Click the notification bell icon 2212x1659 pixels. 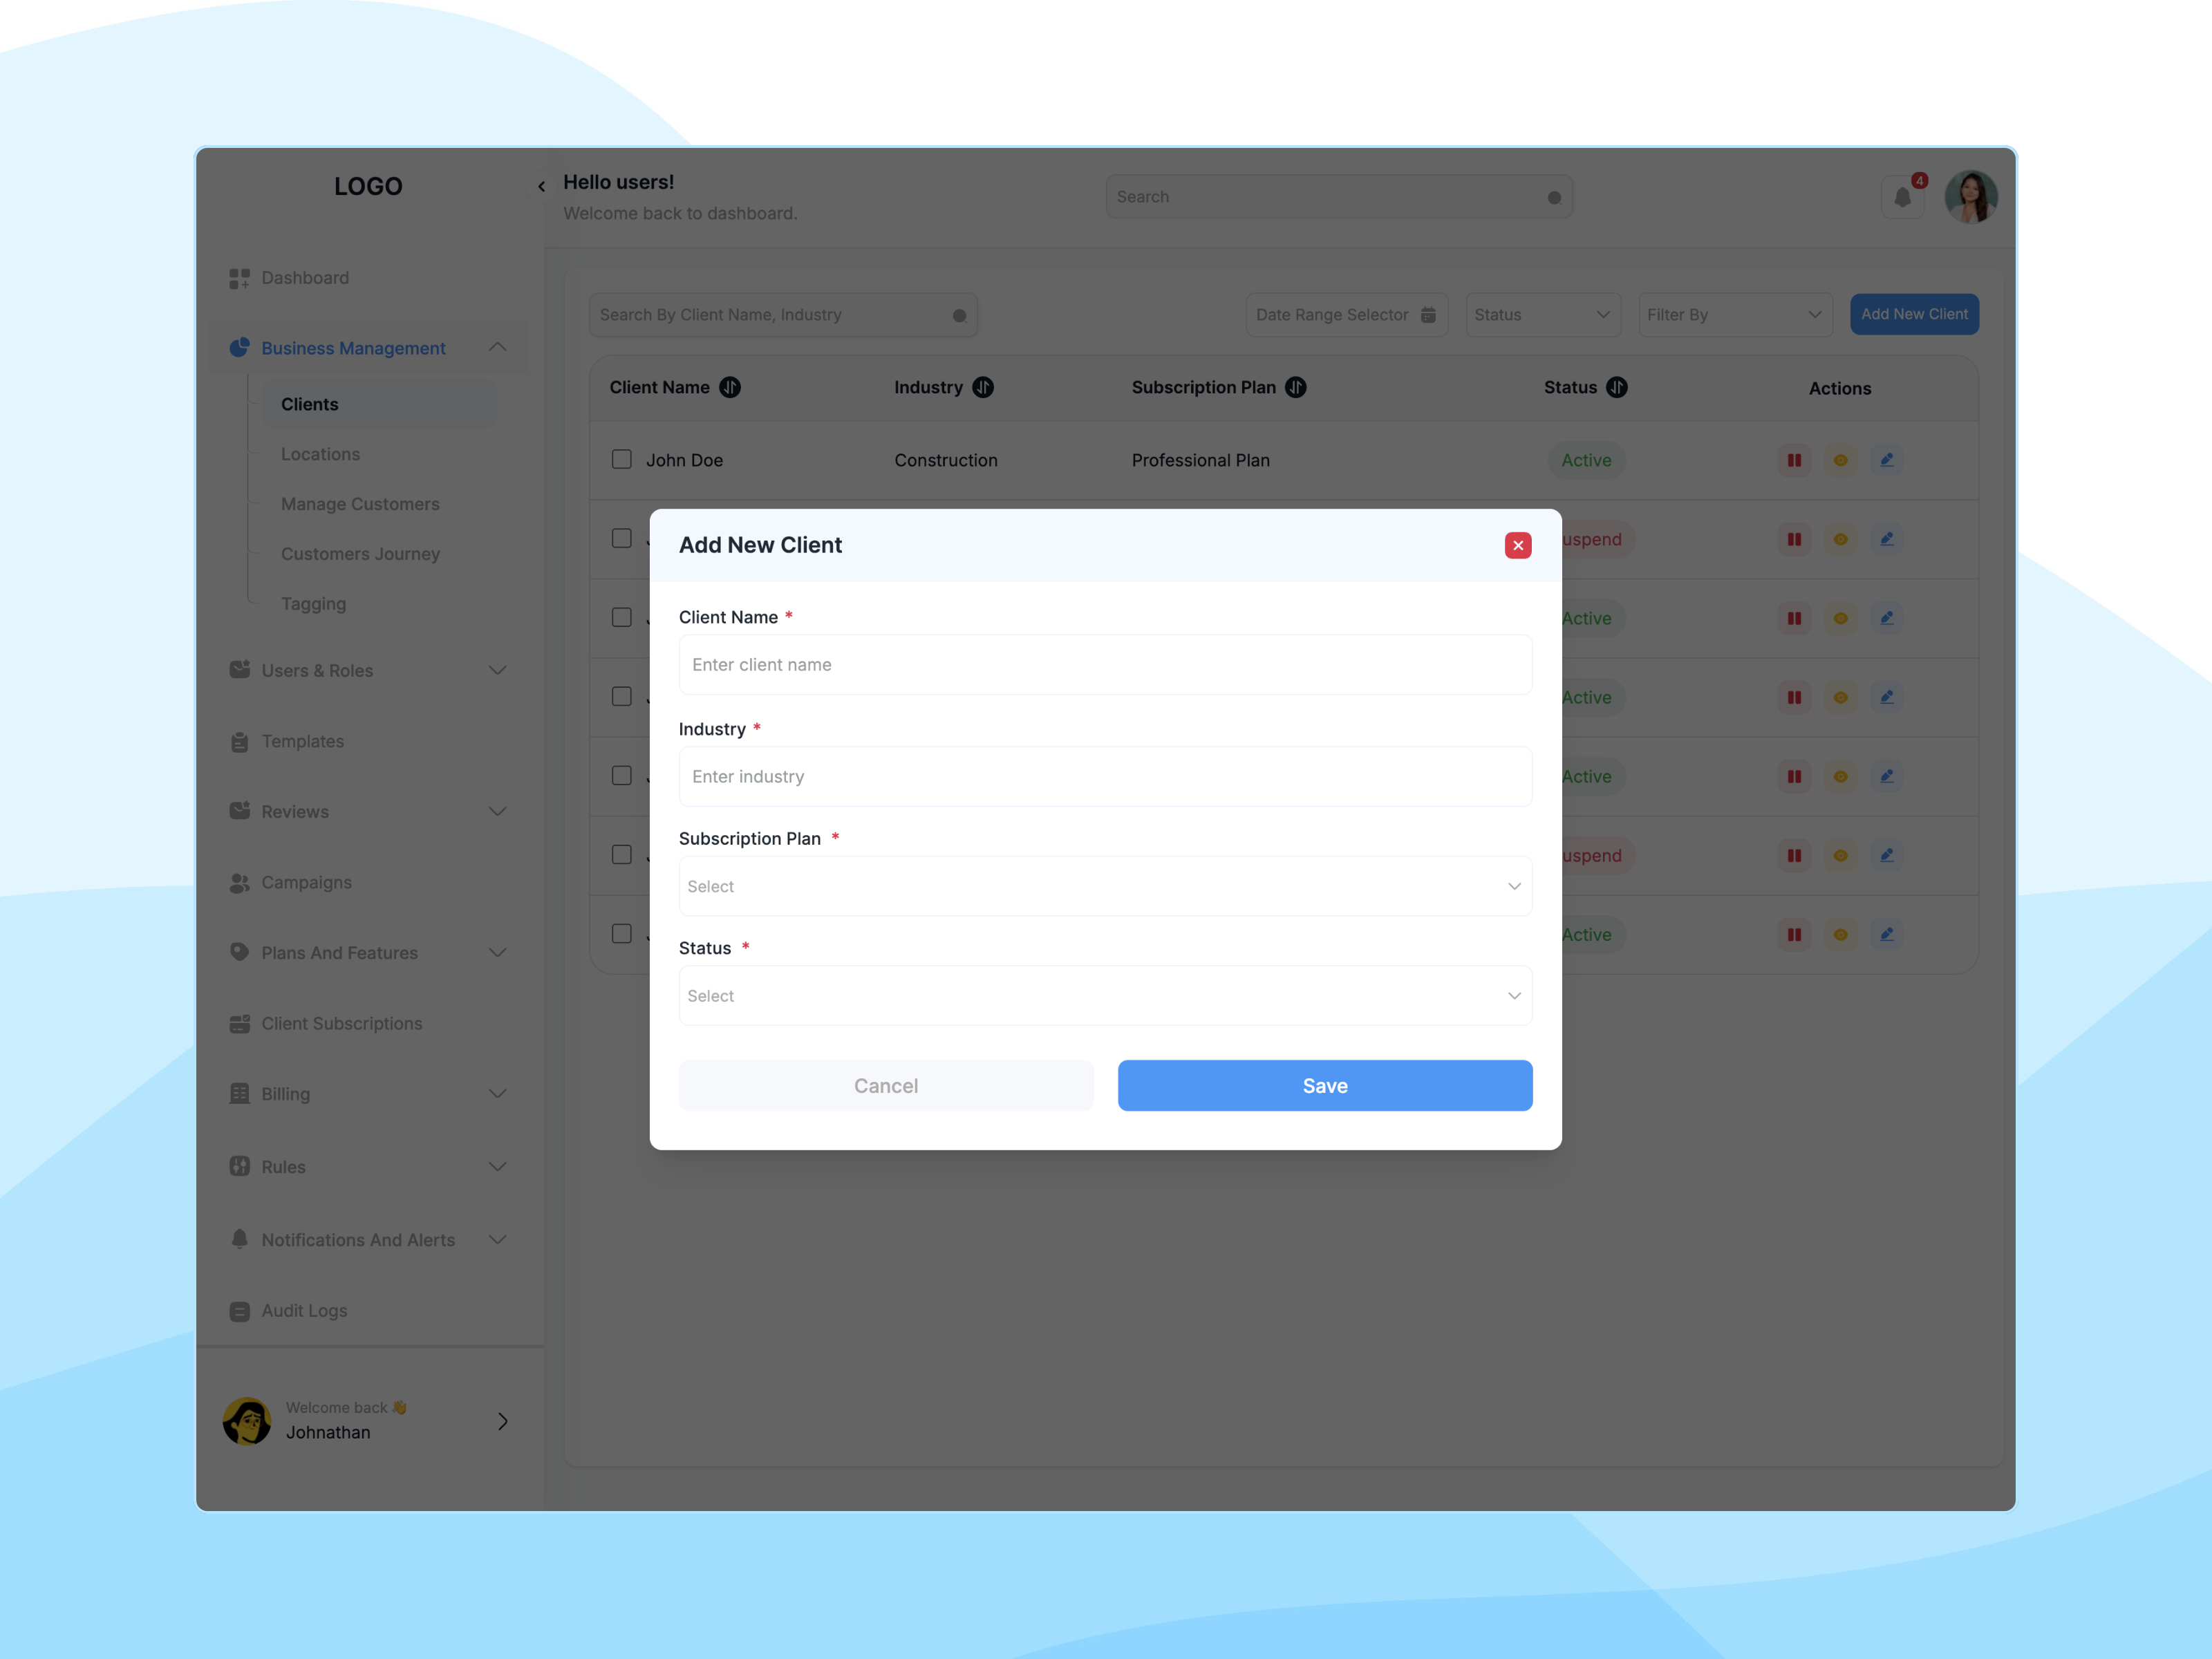[1902, 197]
